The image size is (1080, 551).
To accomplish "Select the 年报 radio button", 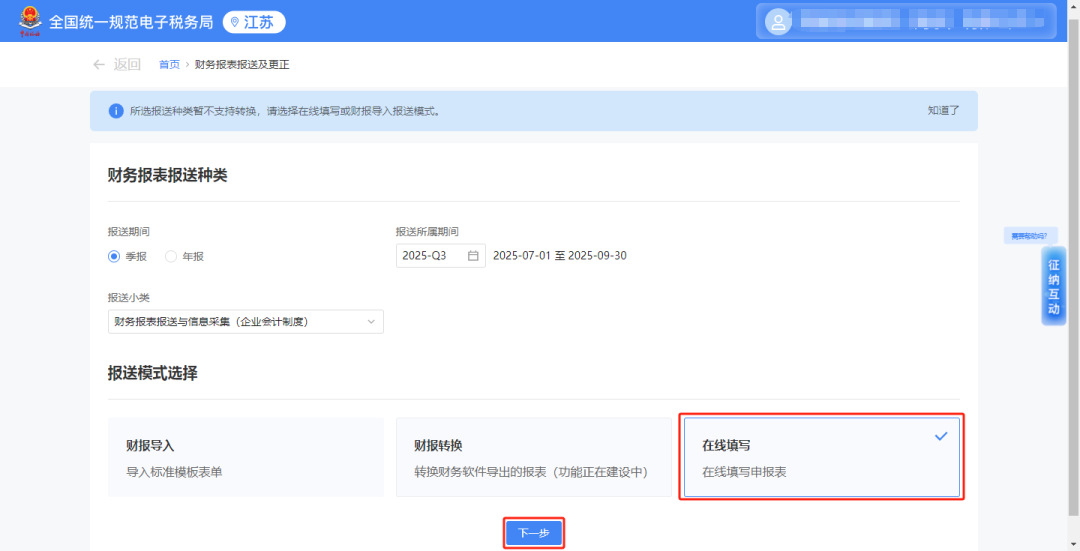I will (x=171, y=257).
